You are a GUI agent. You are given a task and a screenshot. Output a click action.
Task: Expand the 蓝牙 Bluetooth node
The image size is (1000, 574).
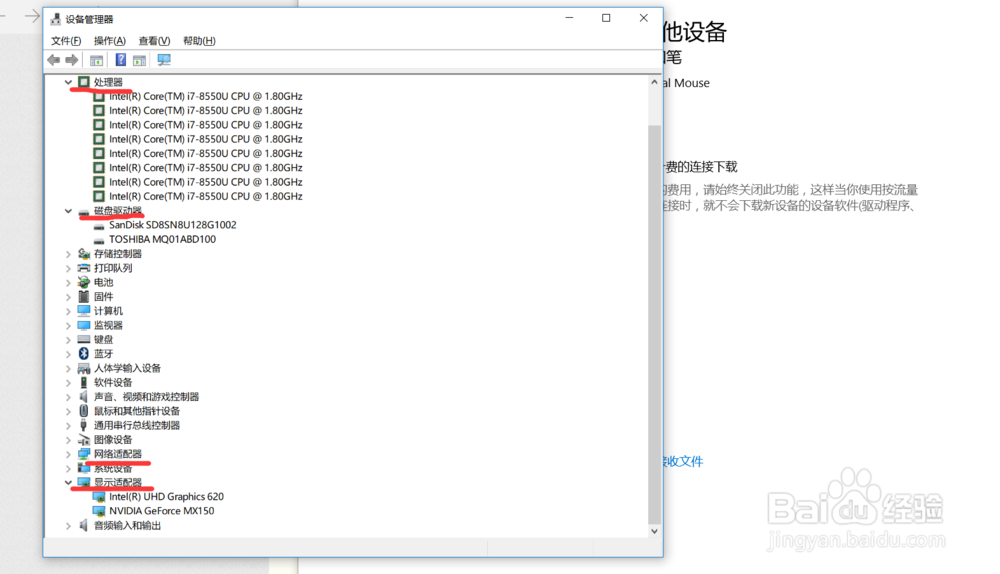(x=68, y=353)
